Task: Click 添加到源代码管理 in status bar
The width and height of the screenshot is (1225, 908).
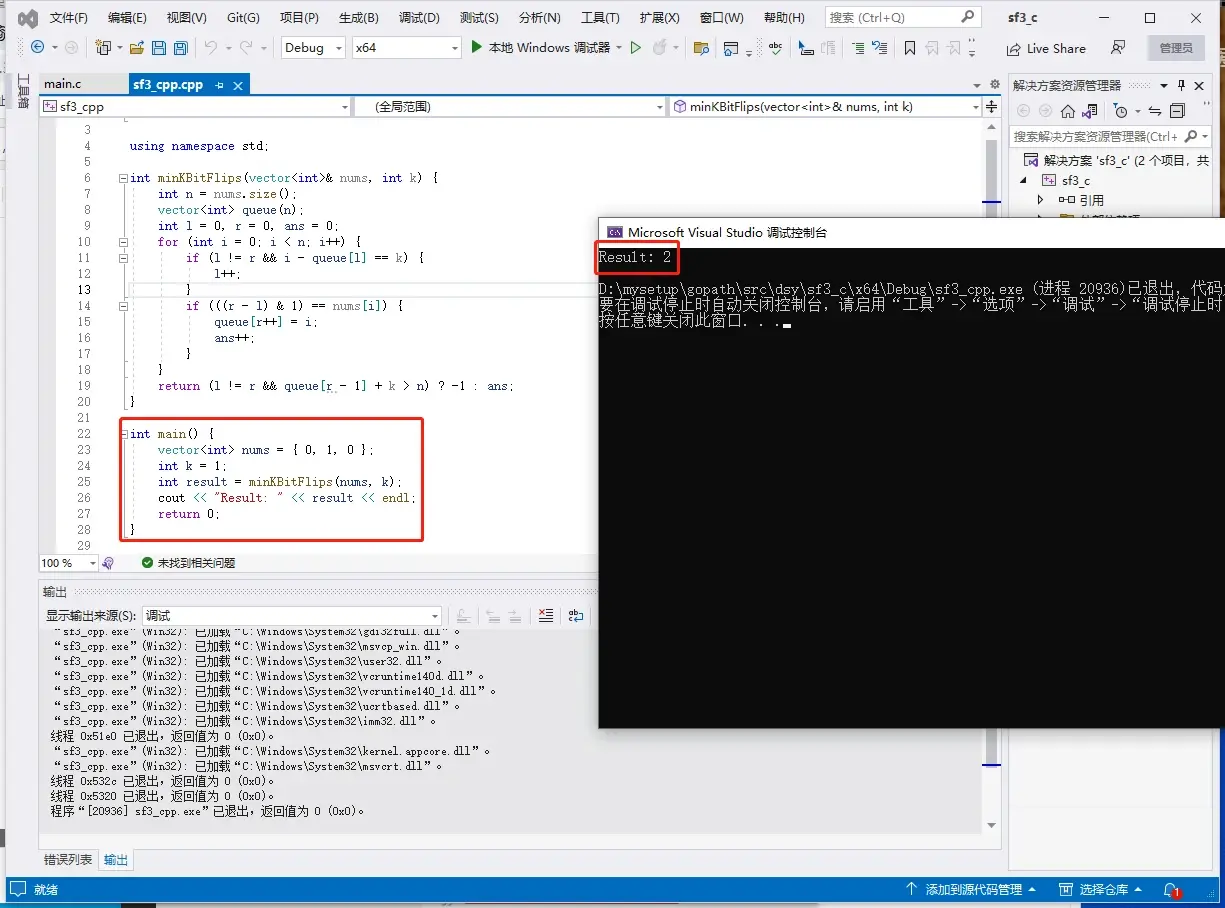Action: (970, 889)
